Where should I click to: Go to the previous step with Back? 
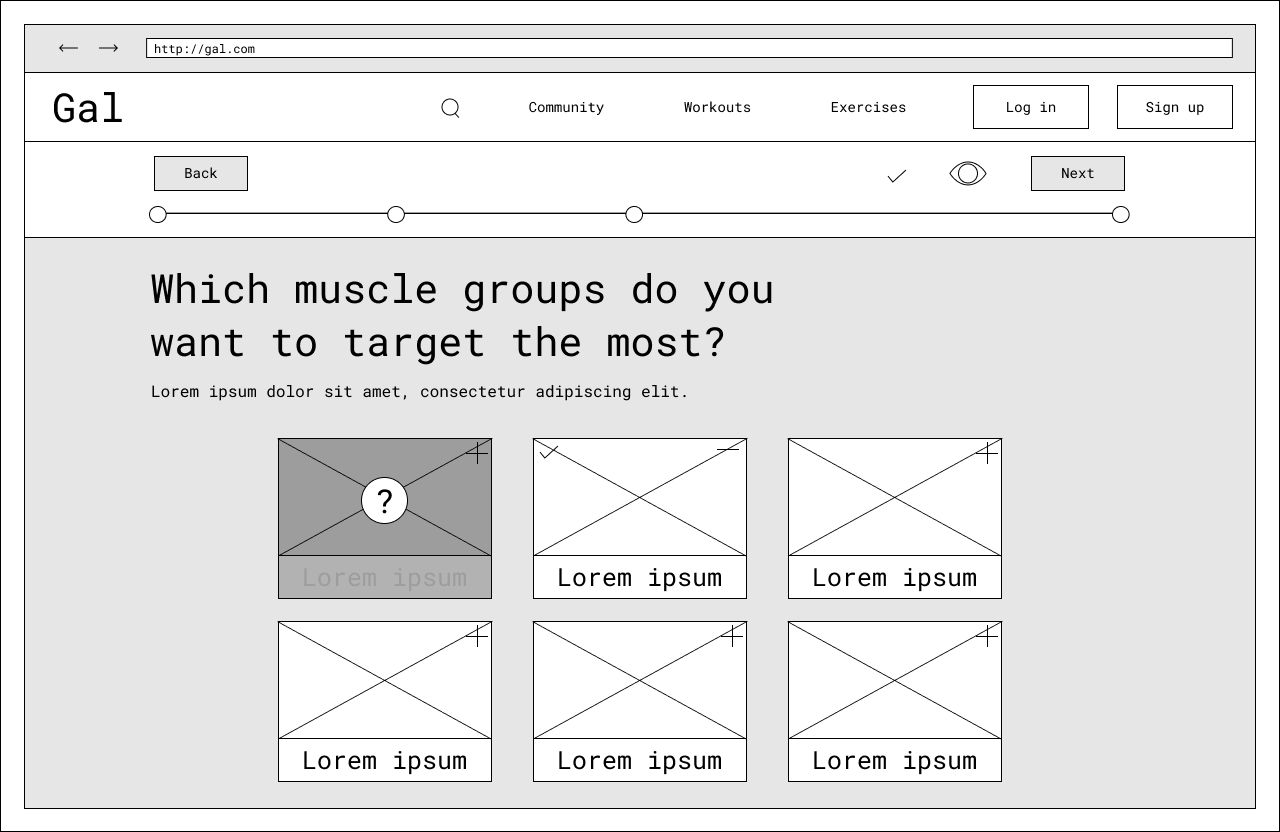(201, 173)
